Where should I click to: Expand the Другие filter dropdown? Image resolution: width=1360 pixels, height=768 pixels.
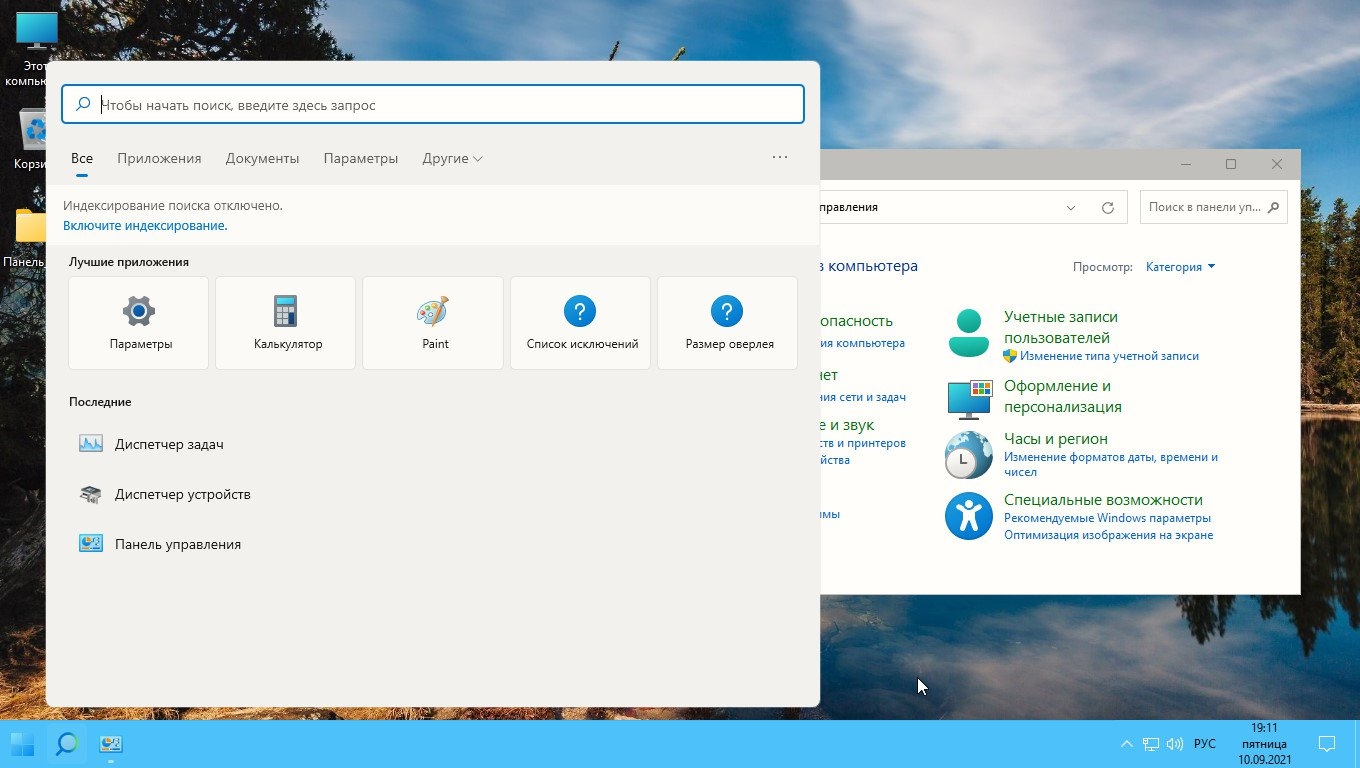tap(452, 158)
